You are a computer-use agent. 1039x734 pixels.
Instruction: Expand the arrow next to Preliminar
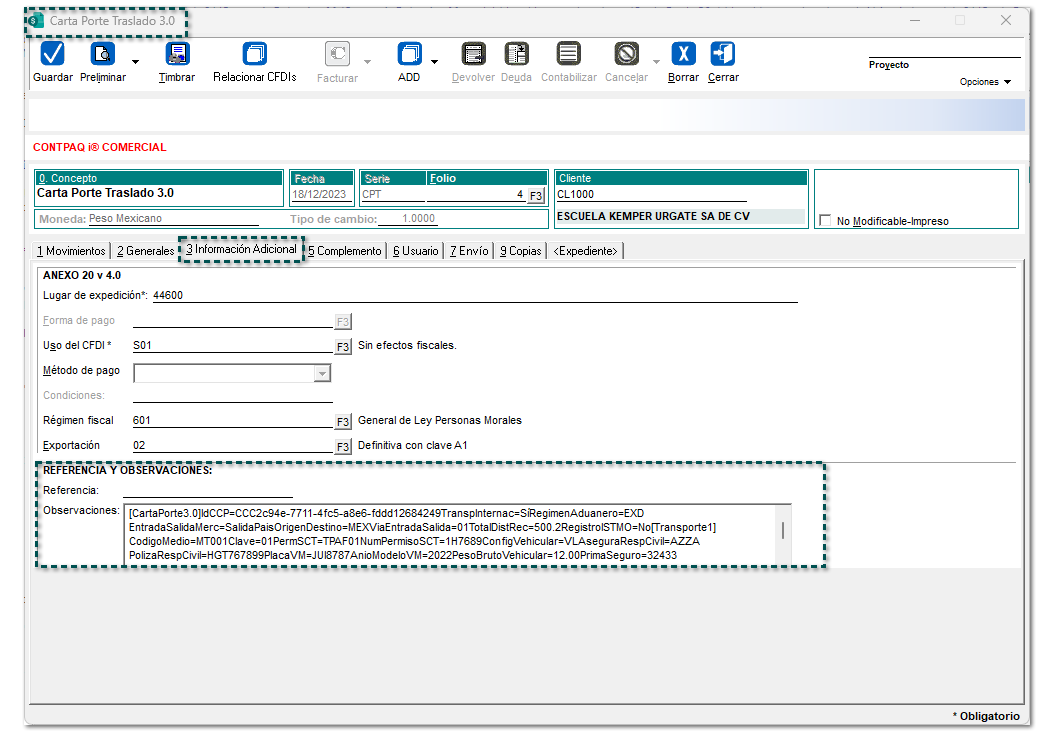click(x=135, y=62)
